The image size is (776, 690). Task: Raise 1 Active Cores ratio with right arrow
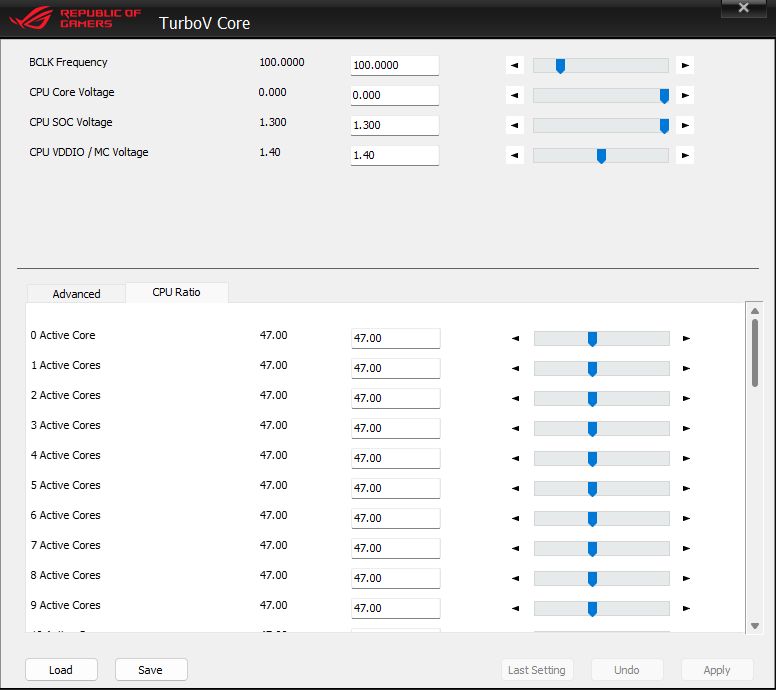tap(686, 369)
